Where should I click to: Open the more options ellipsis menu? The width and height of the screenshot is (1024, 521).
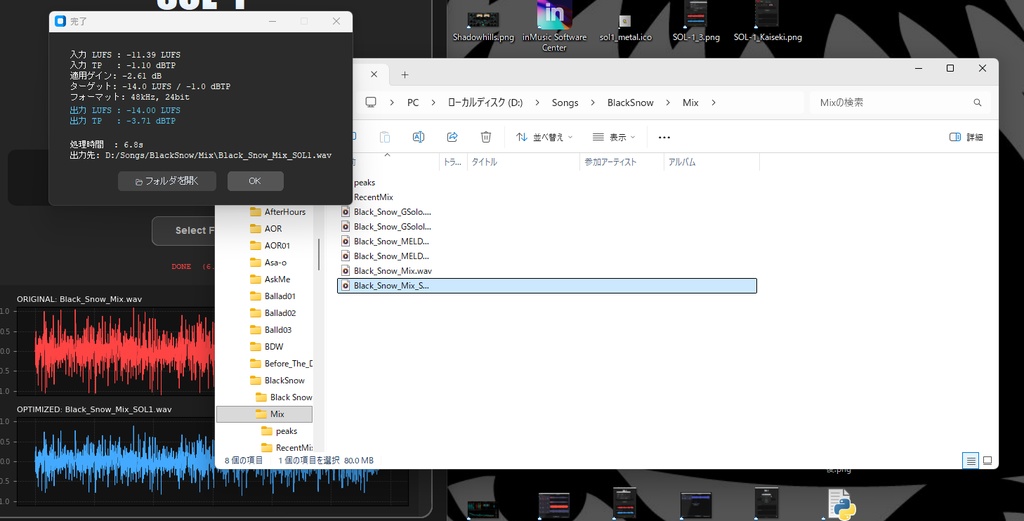(x=664, y=137)
